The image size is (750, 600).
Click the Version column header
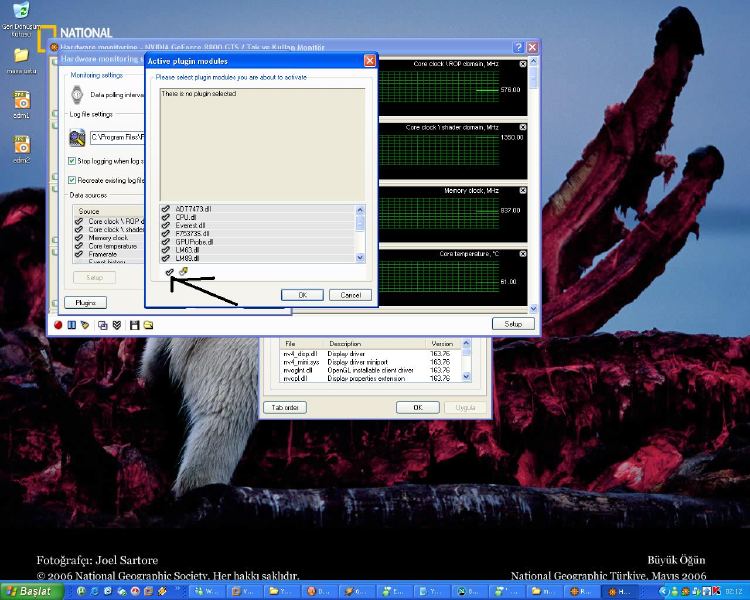coord(444,344)
